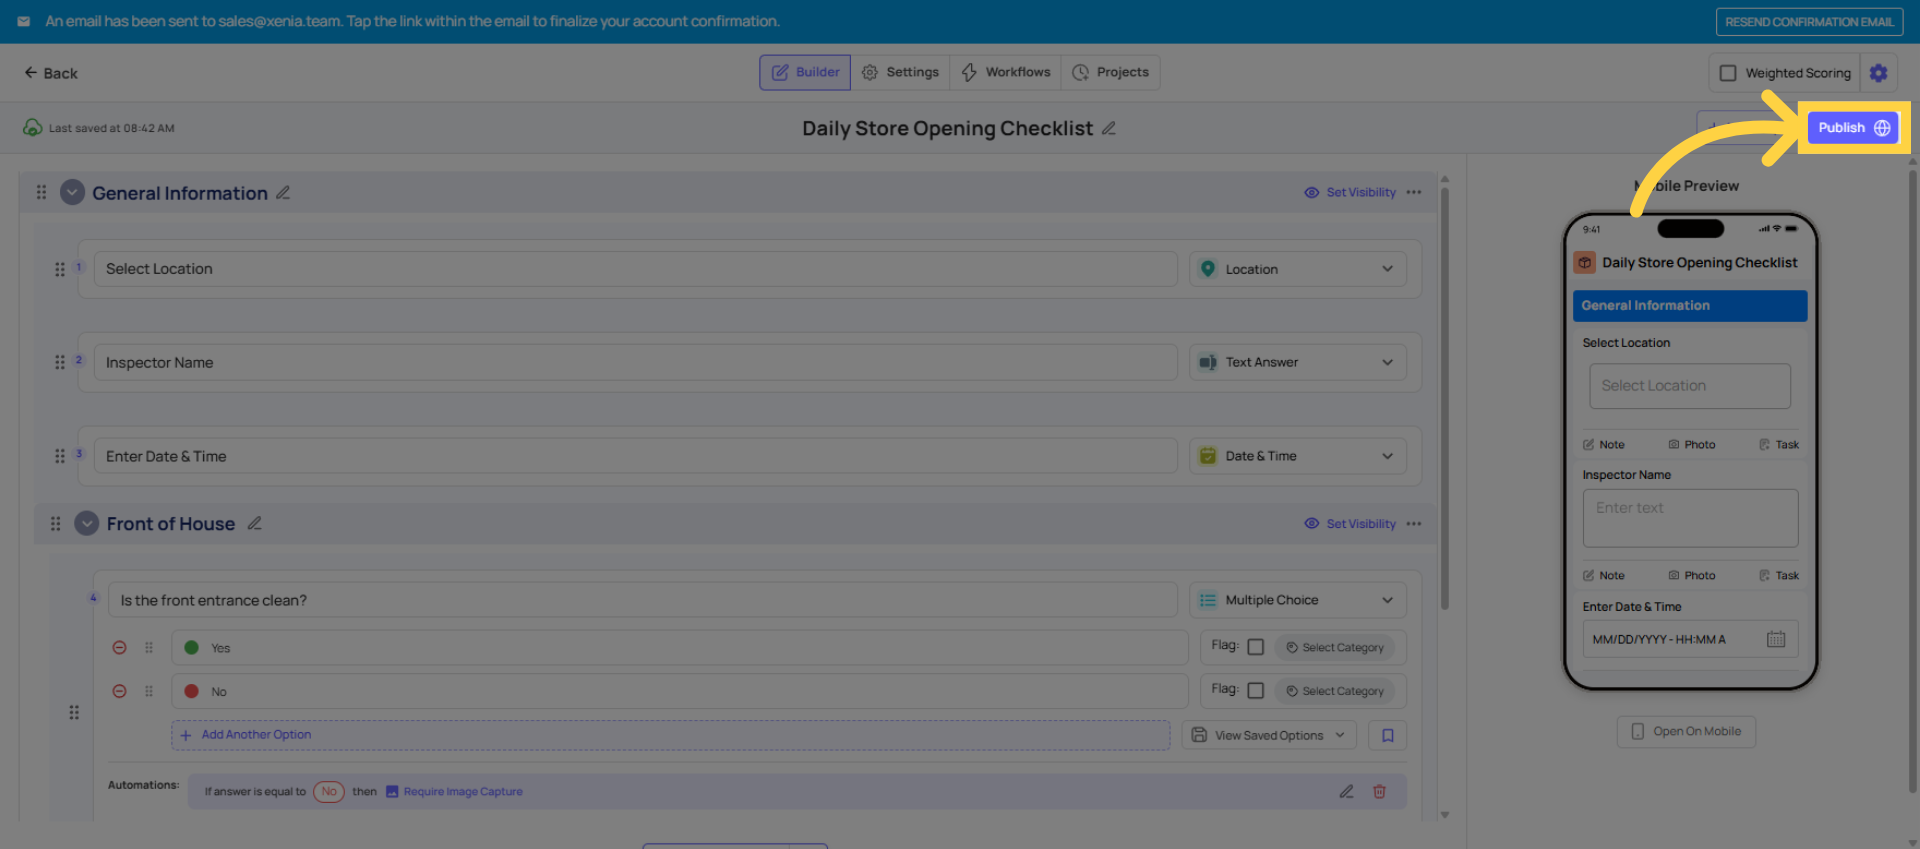
Task: Edit the automation rule with pencil icon
Action: click(x=1347, y=792)
